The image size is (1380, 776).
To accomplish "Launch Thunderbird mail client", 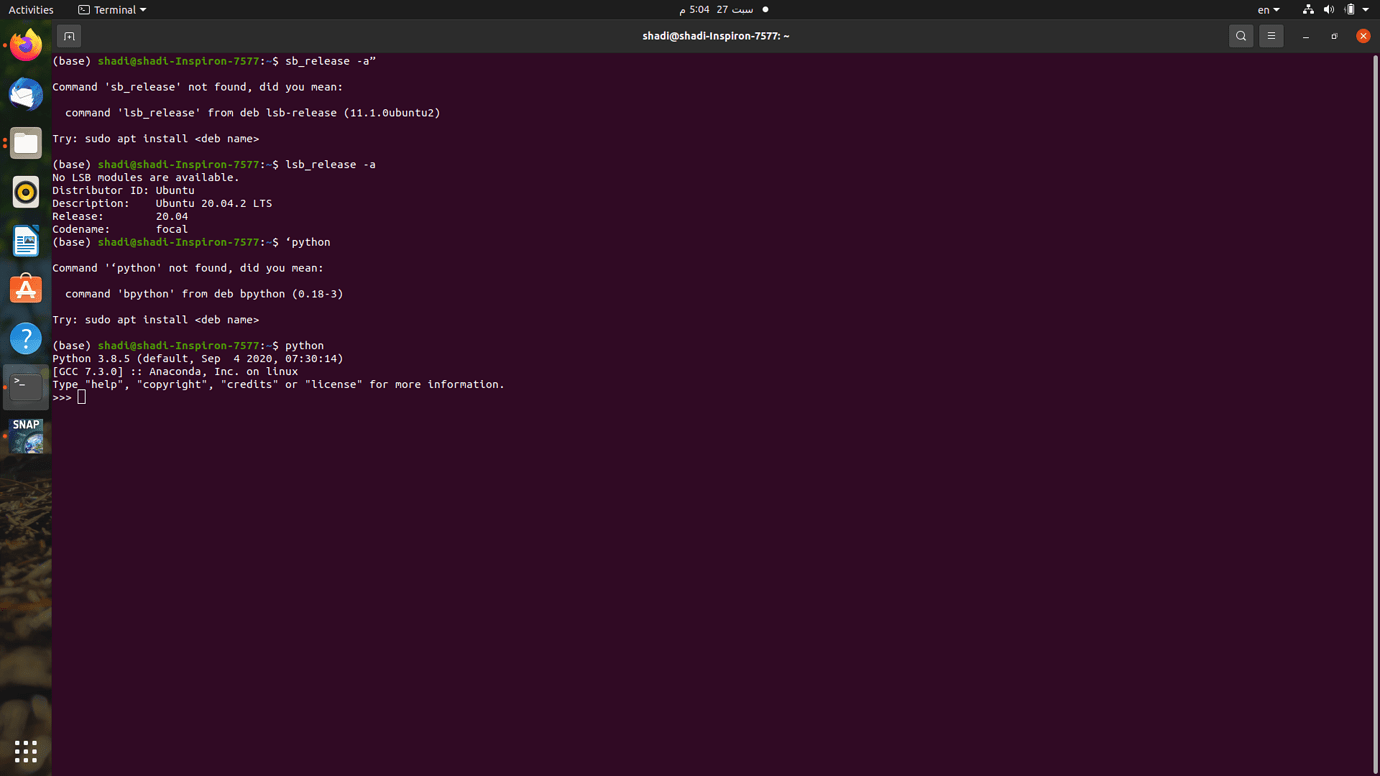I will 25,94.
